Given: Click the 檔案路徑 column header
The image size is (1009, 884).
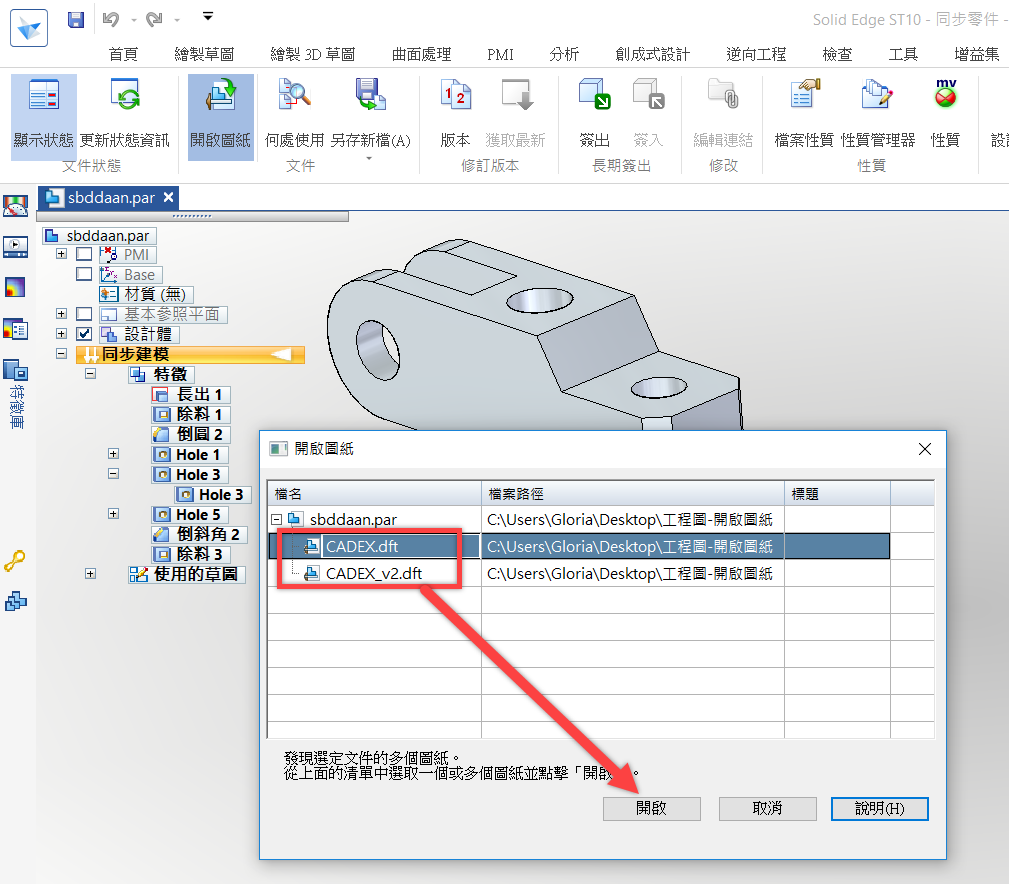Looking at the screenshot, I should (x=633, y=493).
